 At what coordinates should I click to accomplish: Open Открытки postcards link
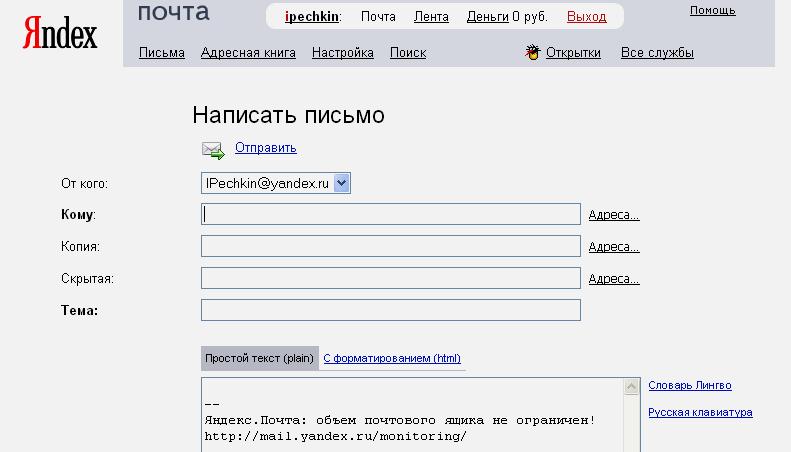(573, 52)
